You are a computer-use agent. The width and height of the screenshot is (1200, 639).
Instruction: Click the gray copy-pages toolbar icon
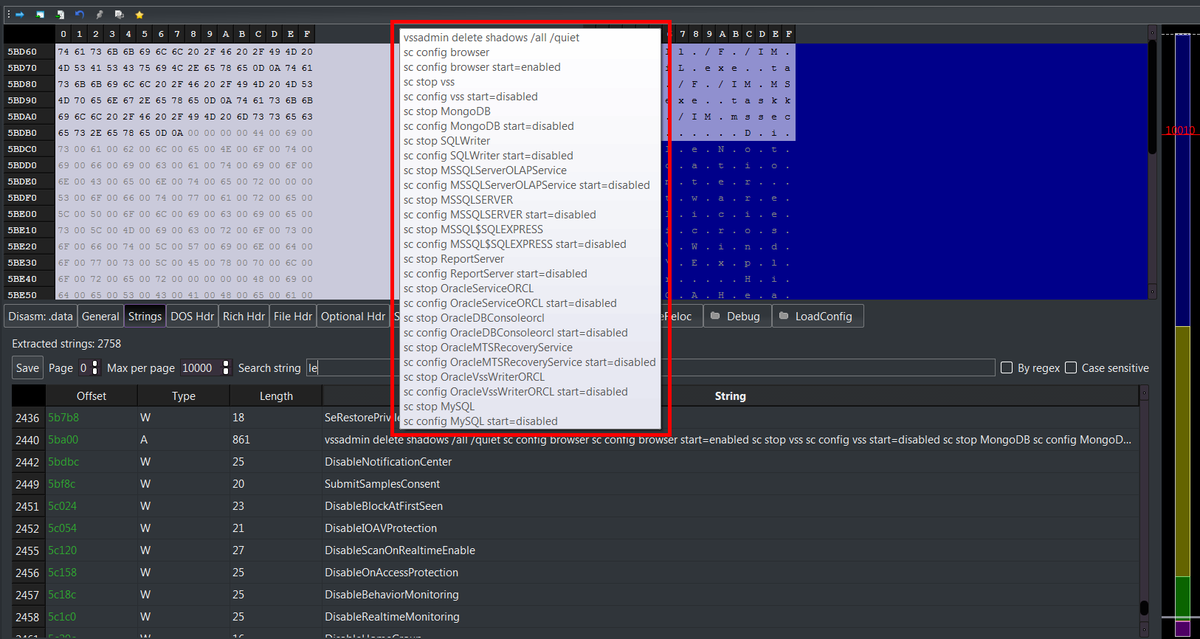coord(119,15)
